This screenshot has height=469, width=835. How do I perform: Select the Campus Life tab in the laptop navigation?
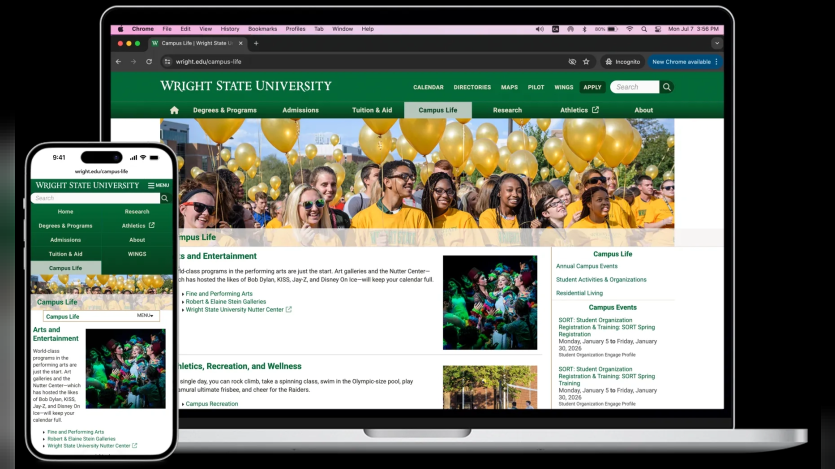pyautogui.click(x=438, y=110)
